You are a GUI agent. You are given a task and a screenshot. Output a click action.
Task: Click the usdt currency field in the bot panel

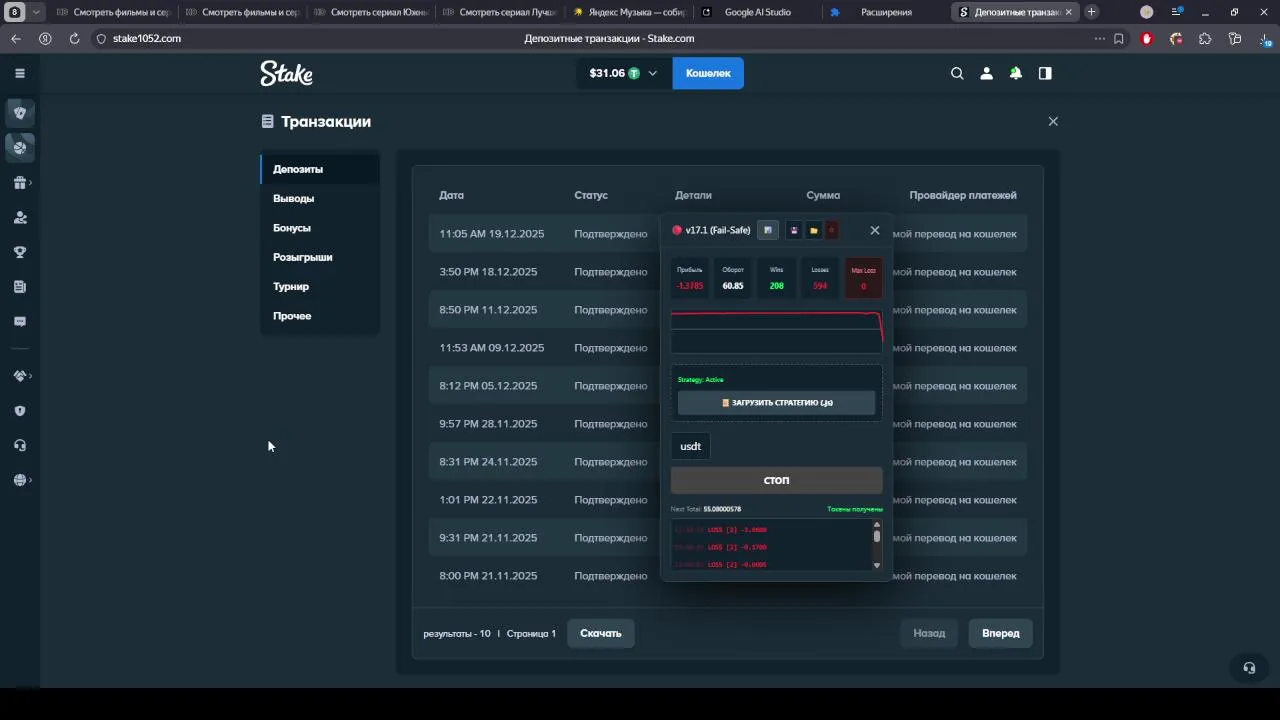pos(691,446)
